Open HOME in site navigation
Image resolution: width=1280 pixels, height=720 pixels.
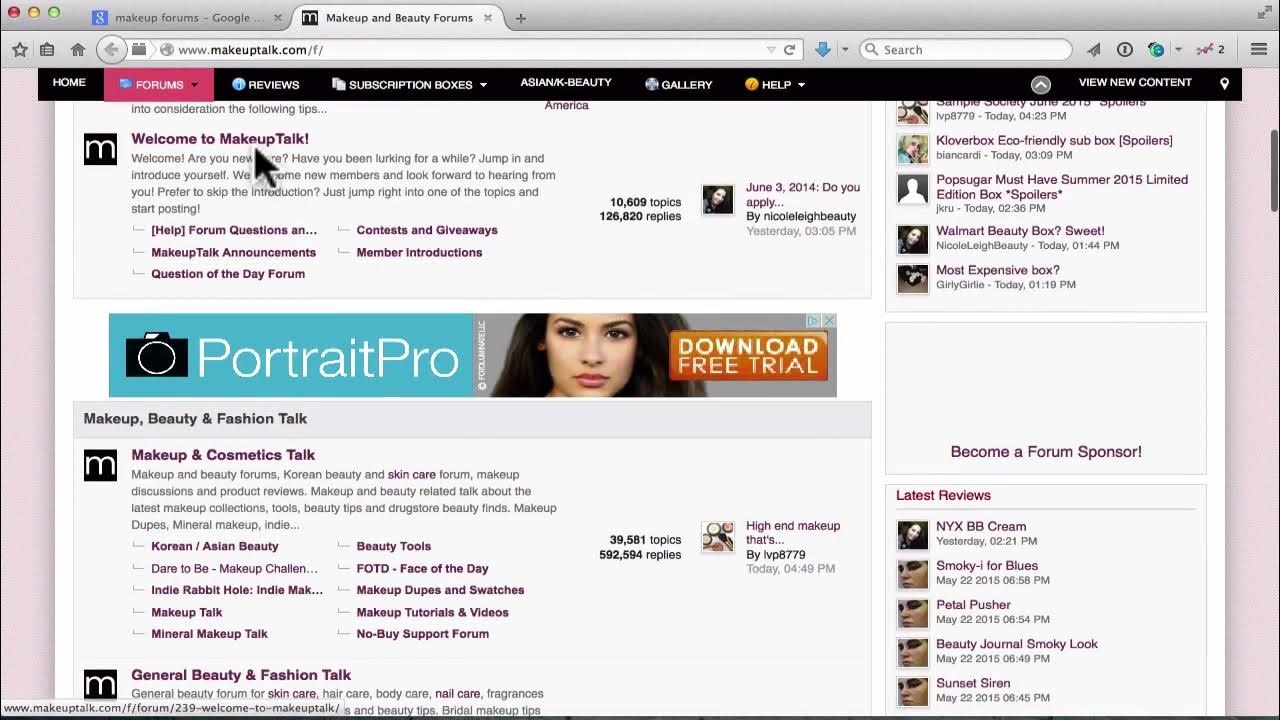click(x=69, y=83)
